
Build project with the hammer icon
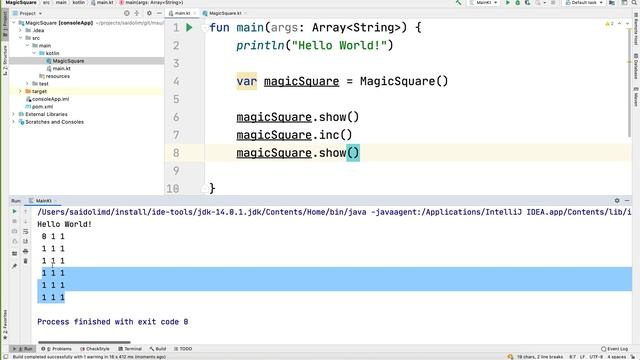pos(459,2)
